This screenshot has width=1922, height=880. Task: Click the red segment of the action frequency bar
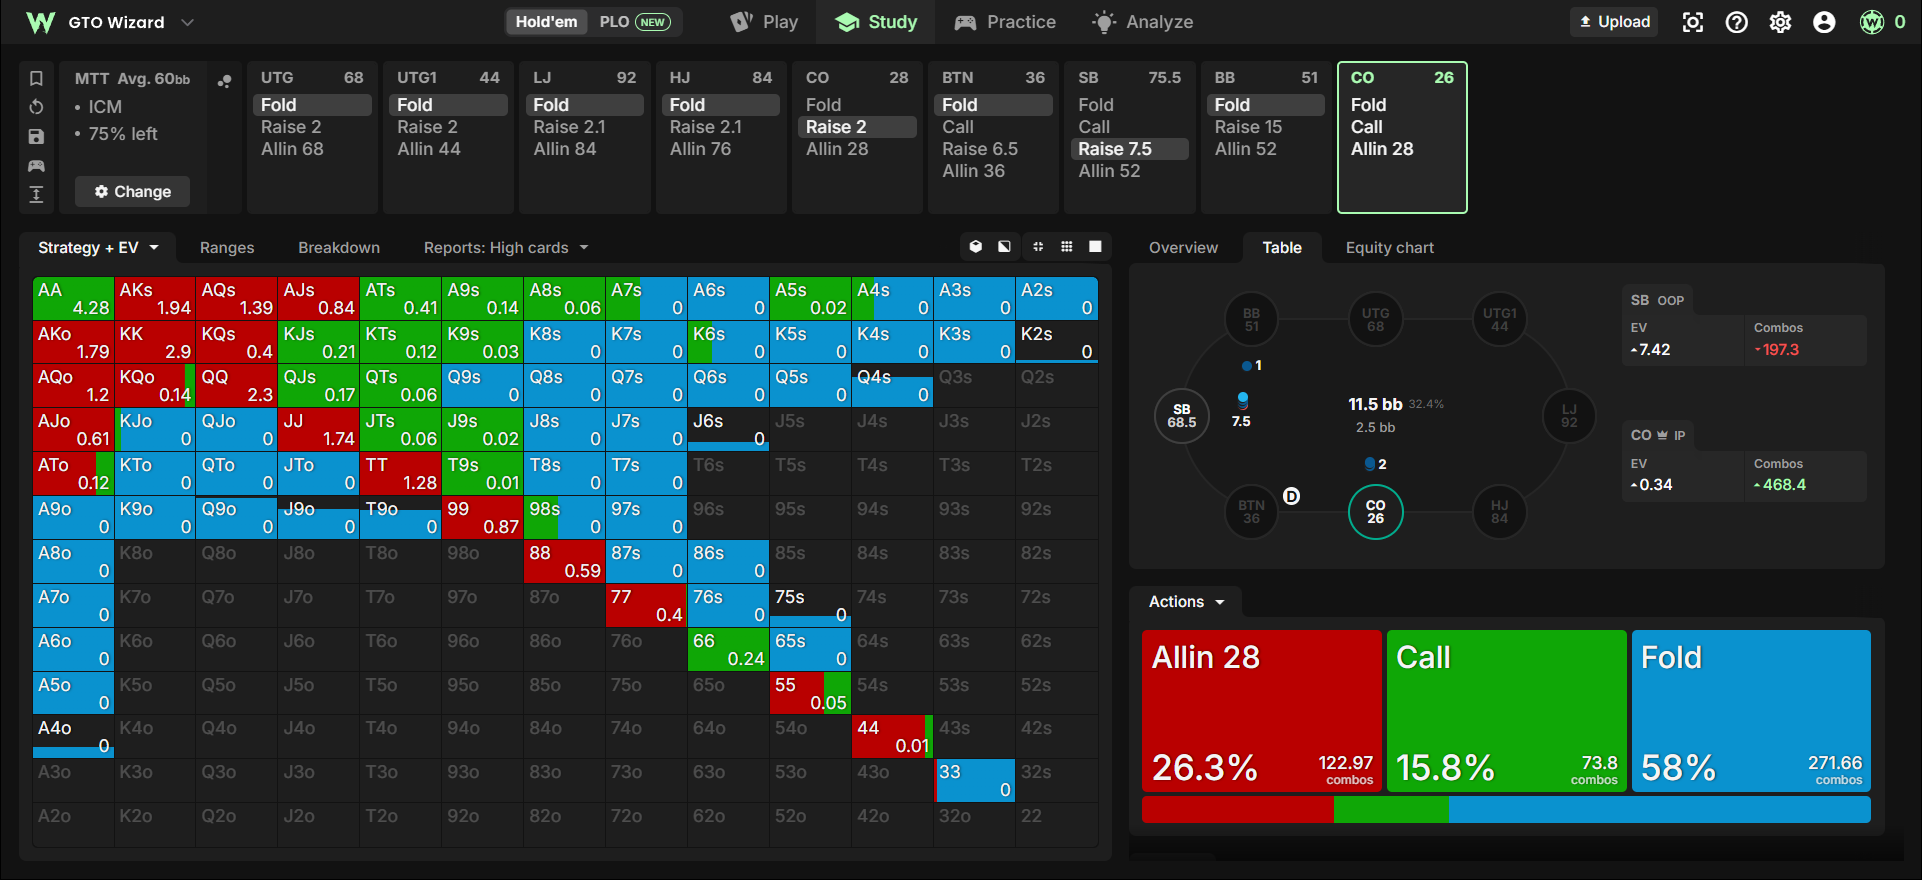[x=1238, y=810]
